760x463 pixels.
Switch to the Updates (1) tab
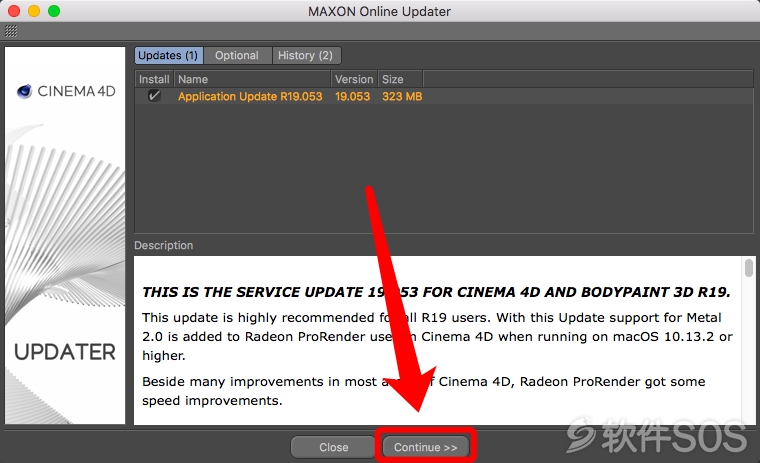click(x=169, y=55)
